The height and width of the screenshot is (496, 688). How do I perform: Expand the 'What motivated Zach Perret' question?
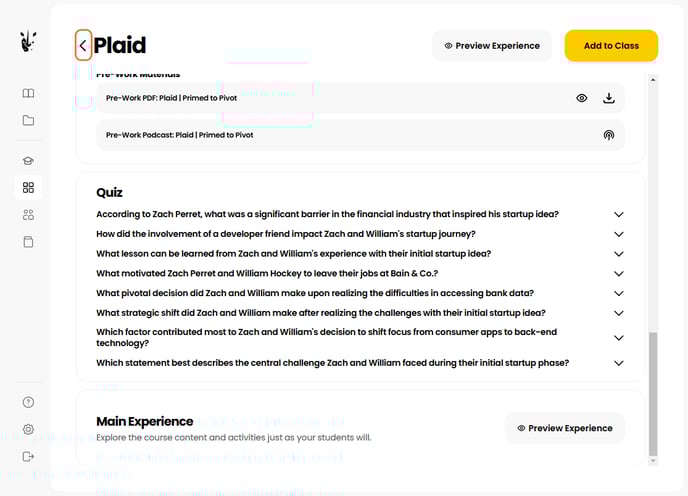618,274
